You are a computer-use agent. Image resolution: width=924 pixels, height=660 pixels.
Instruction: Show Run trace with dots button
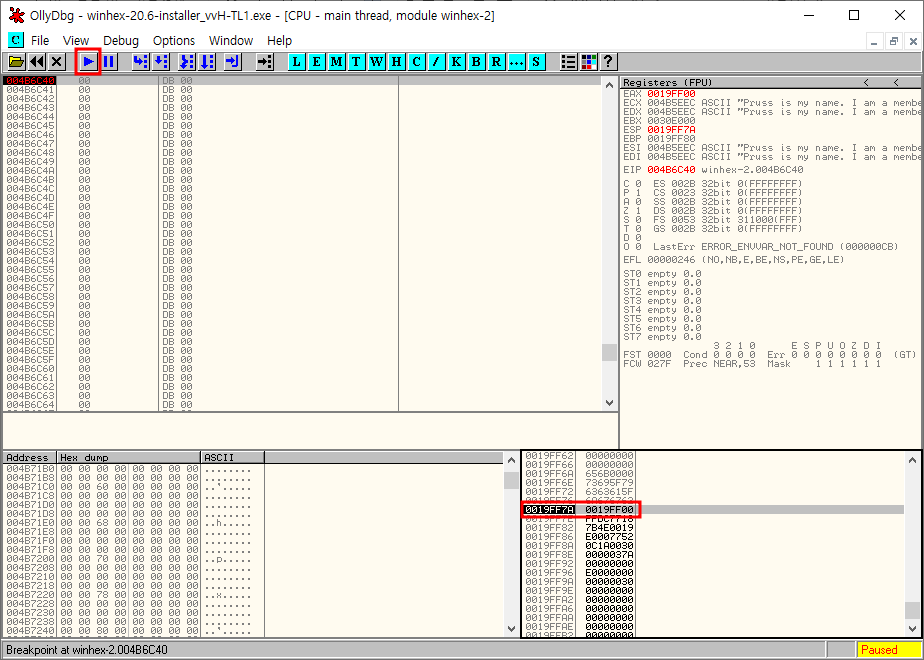(517, 61)
